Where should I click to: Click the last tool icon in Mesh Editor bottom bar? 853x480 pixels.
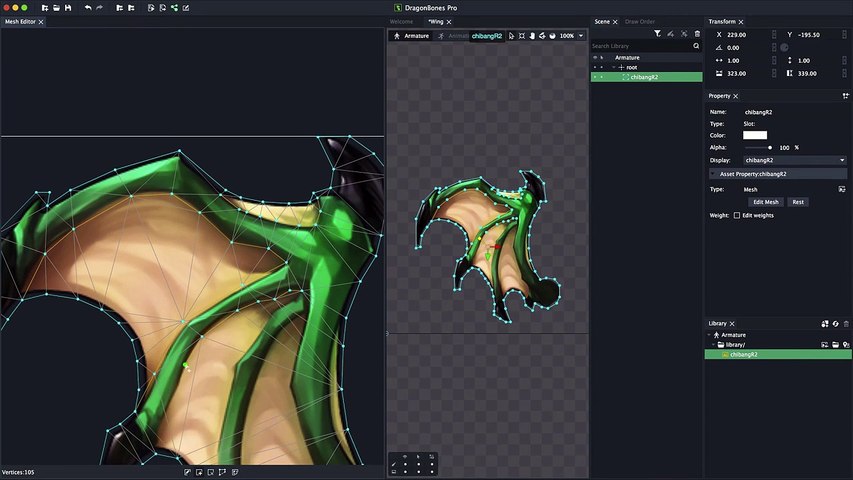pyautogui.click(x=235, y=472)
